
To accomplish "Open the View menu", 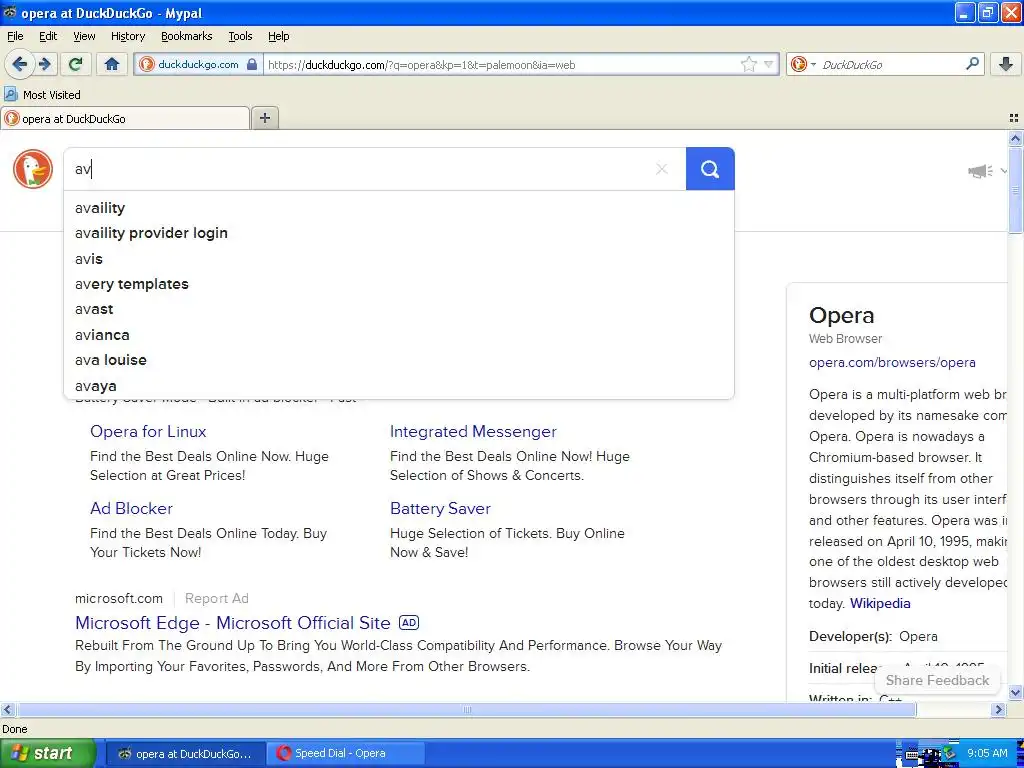I will (84, 36).
